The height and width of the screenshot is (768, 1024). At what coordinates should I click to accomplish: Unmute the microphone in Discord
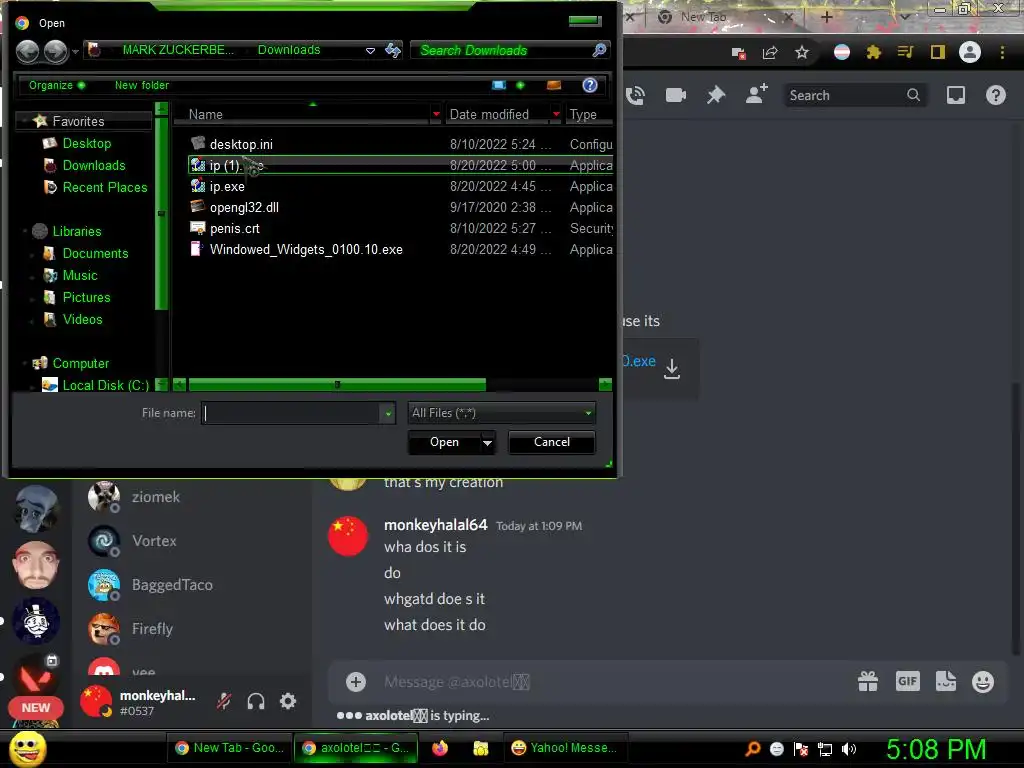coord(224,701)
